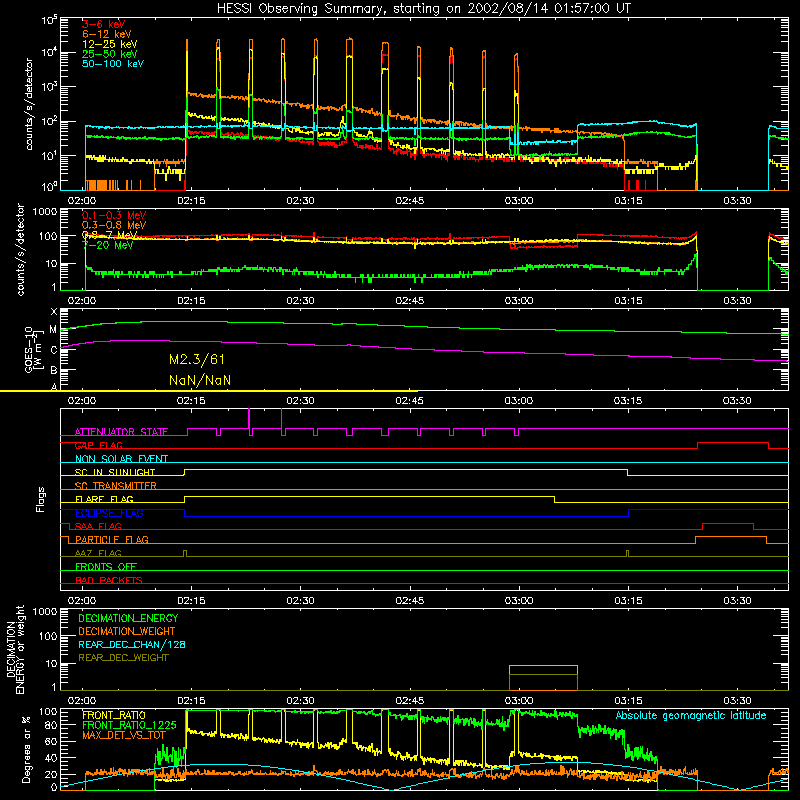
Task: Select the yellow 12-25 keV legend label
Action: pyautogui.click(x=109, y=44)
